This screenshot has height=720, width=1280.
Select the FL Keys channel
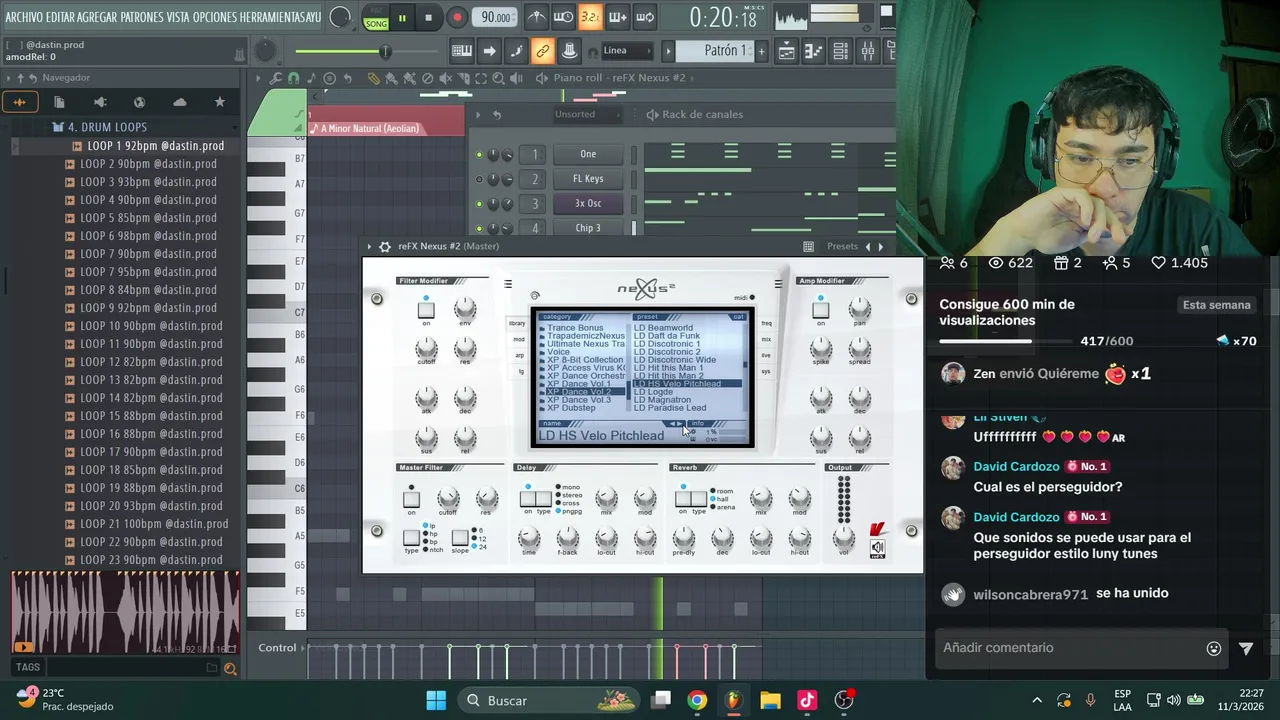[x=588, y=179]
